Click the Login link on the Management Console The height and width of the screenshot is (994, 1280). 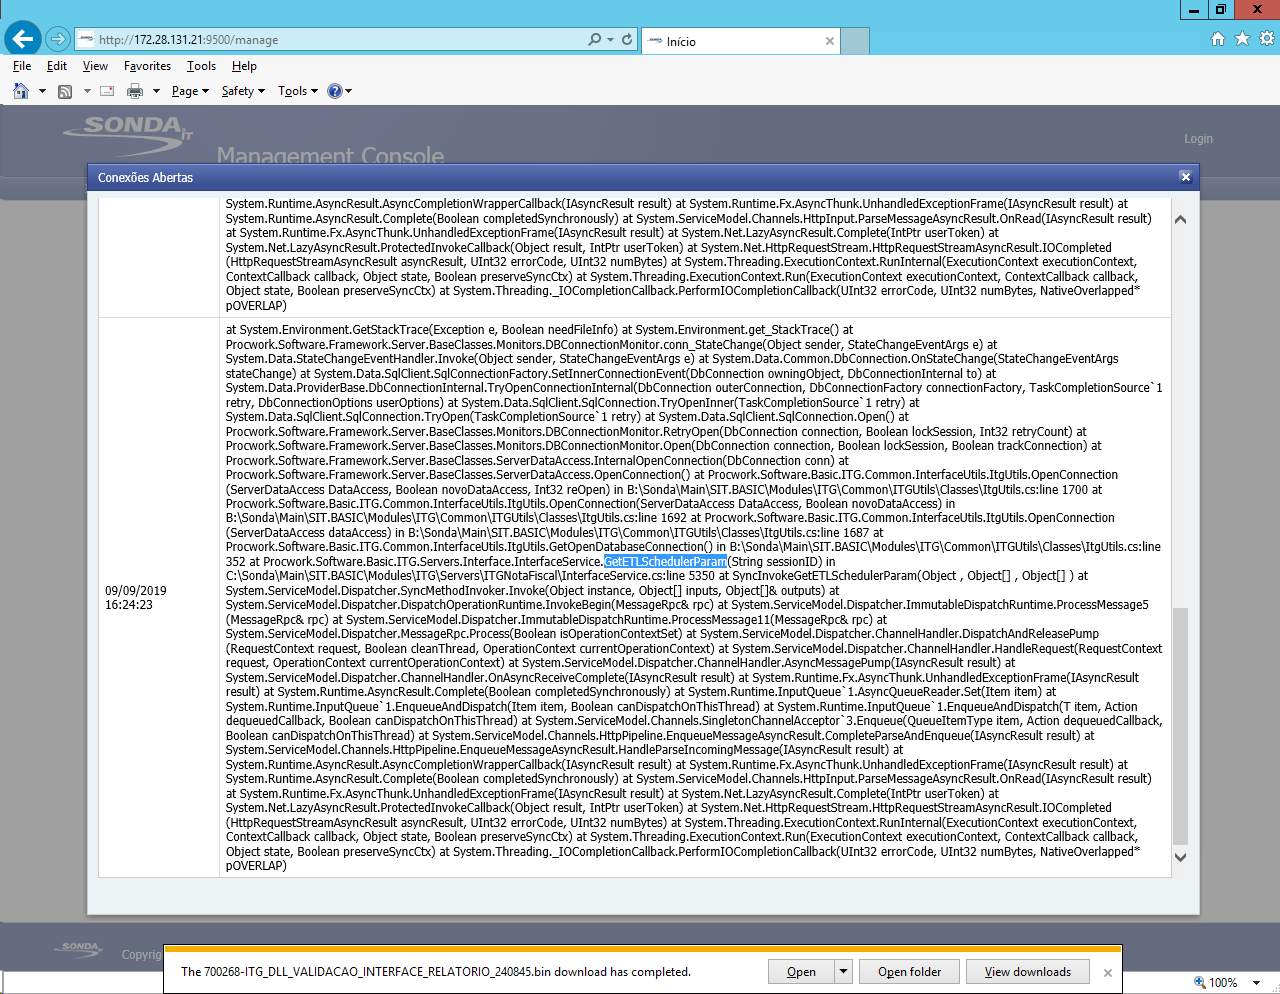point(1198,139)
